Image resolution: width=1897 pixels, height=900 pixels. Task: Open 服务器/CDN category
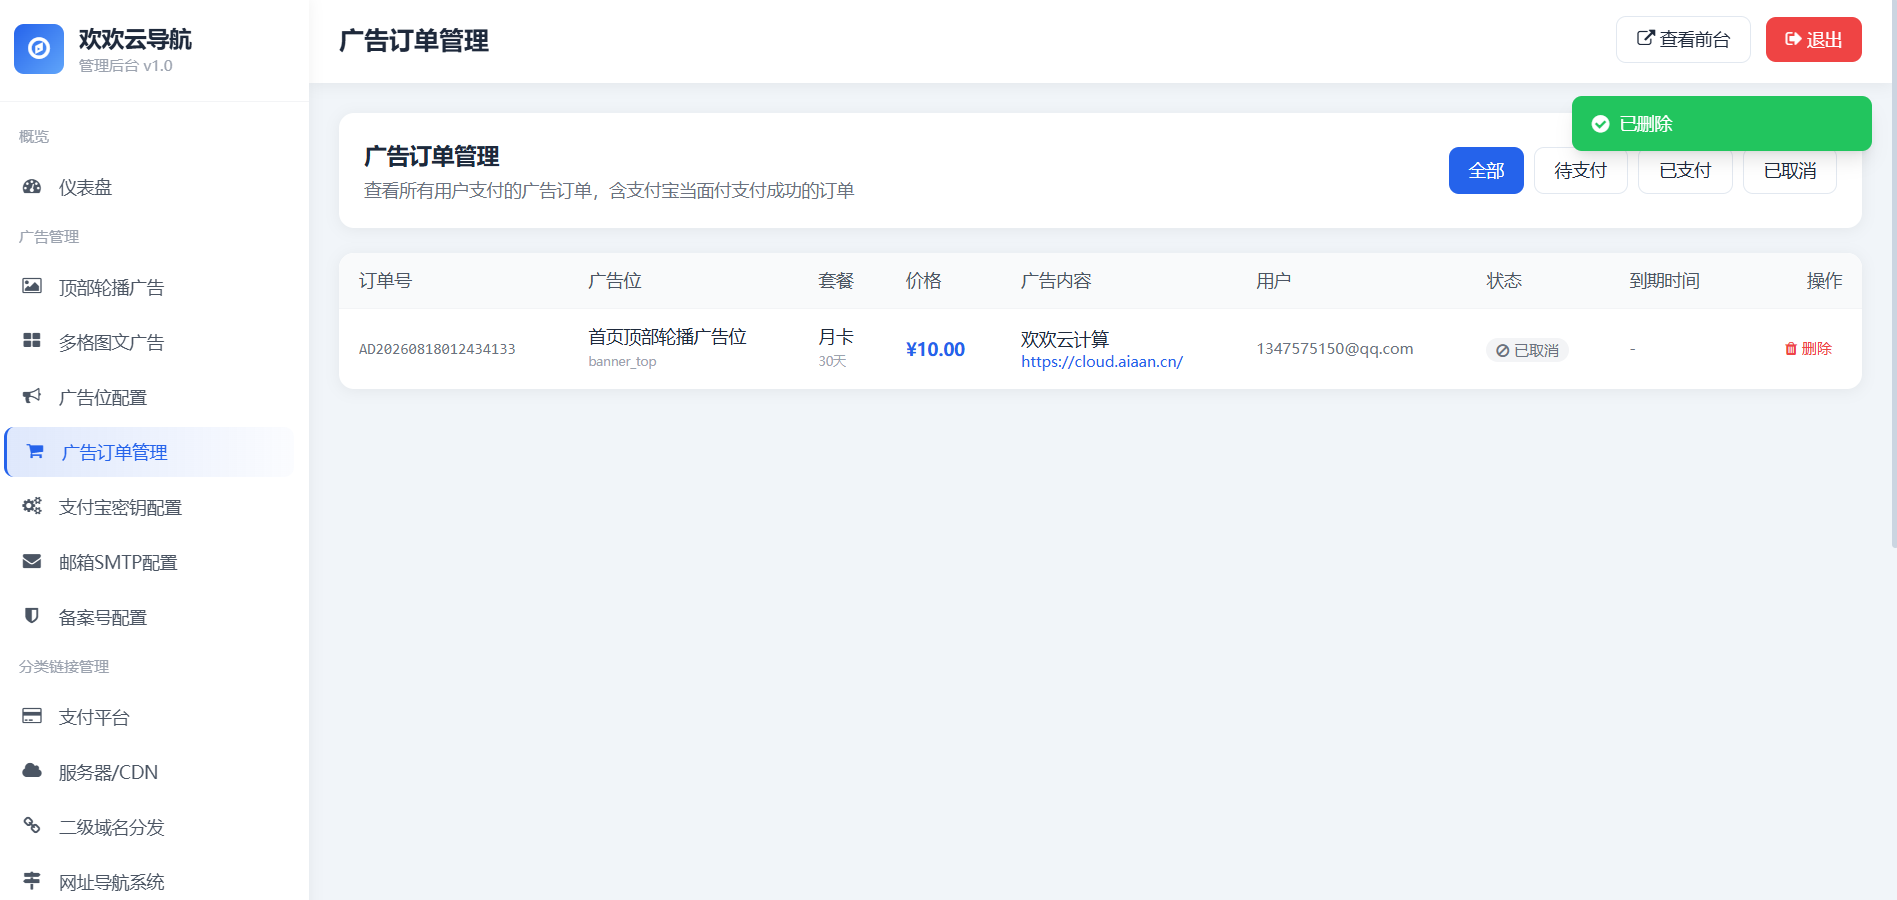coord(150,772)
